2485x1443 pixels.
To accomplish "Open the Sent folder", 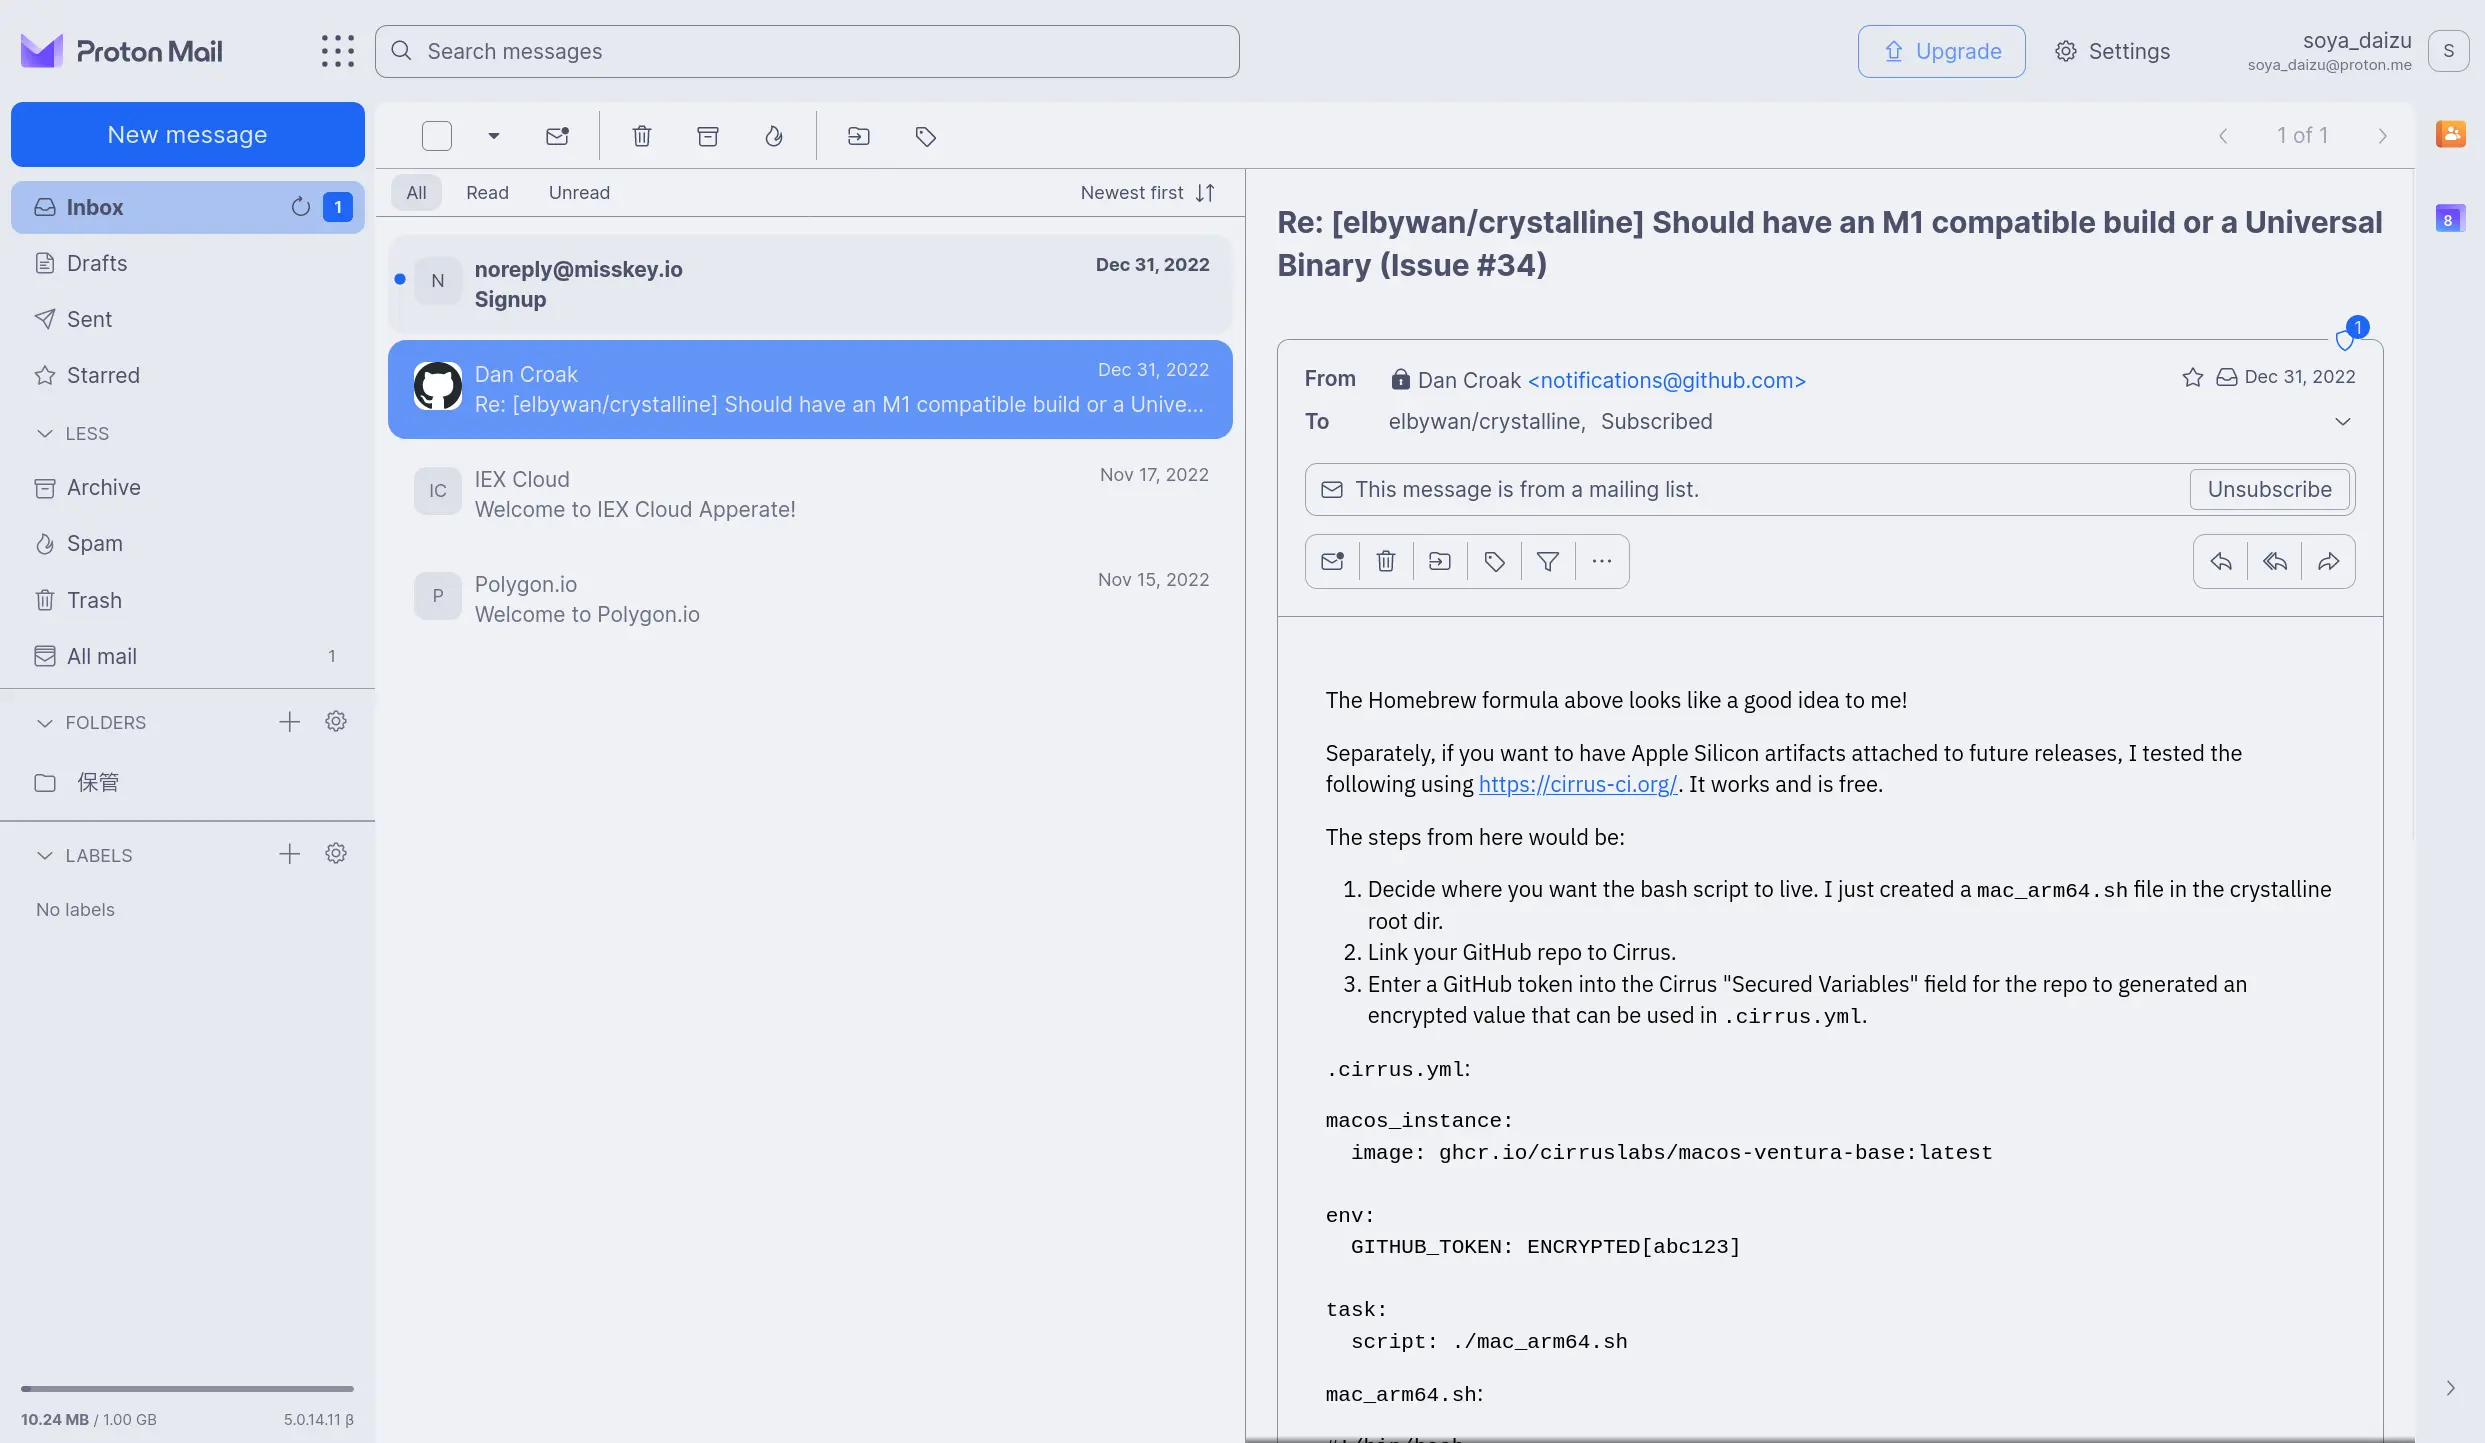I will (x=188, y=319).
